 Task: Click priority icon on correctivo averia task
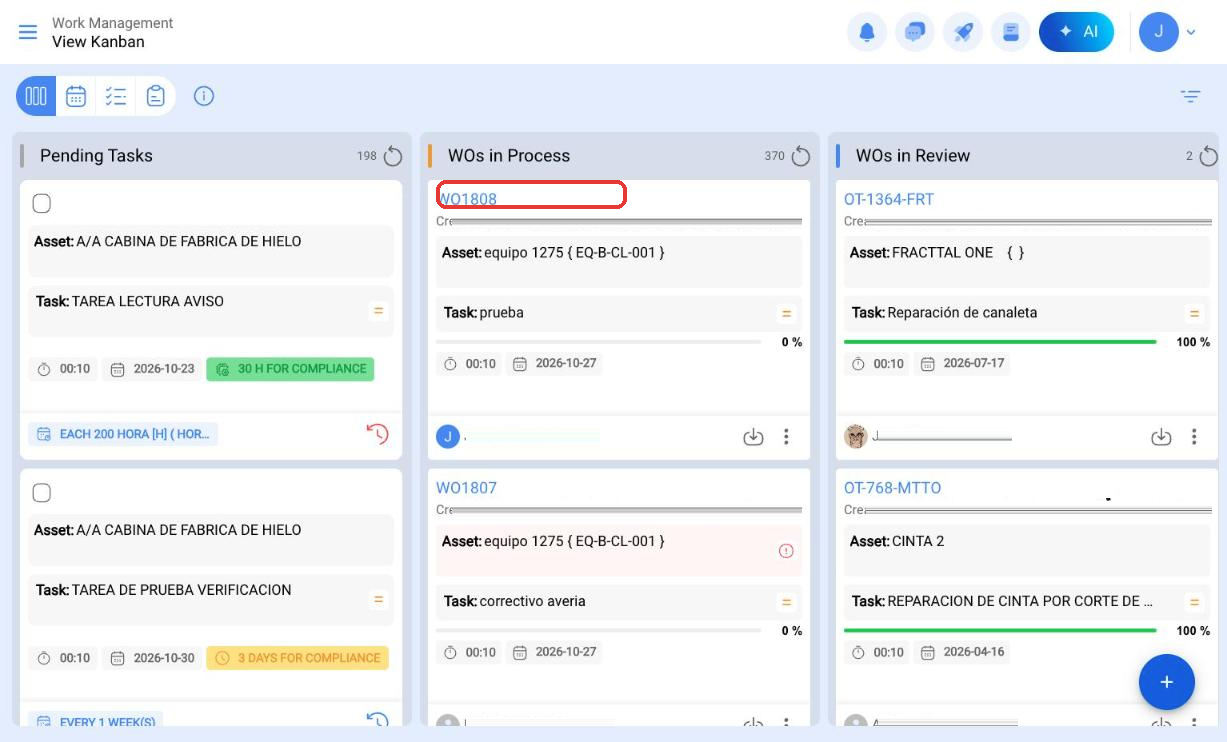click(x=786, y=603)
